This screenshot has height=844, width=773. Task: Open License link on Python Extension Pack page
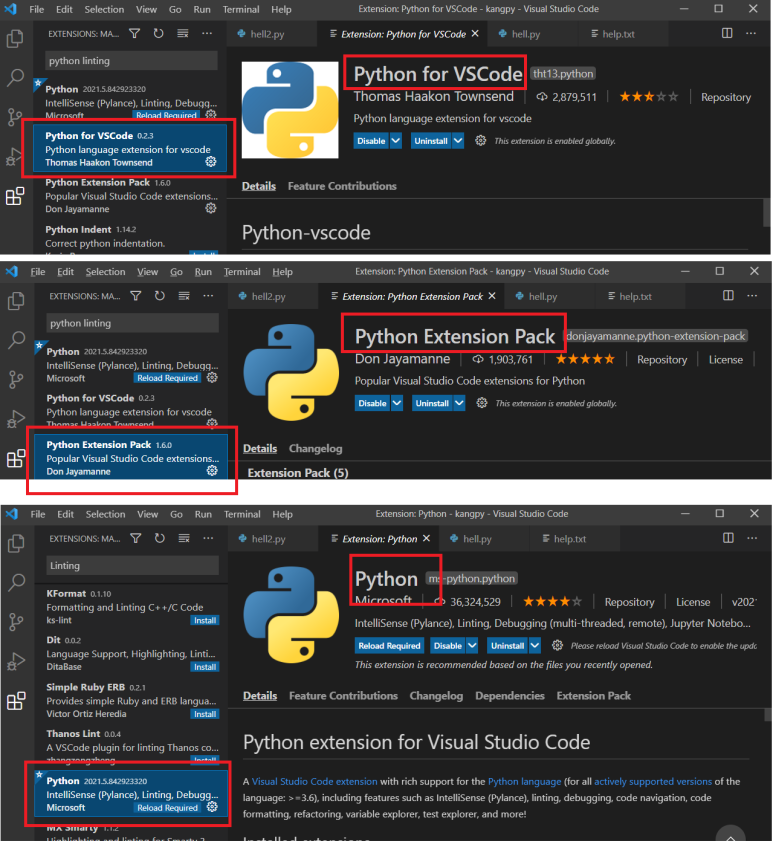click(725, 360)
